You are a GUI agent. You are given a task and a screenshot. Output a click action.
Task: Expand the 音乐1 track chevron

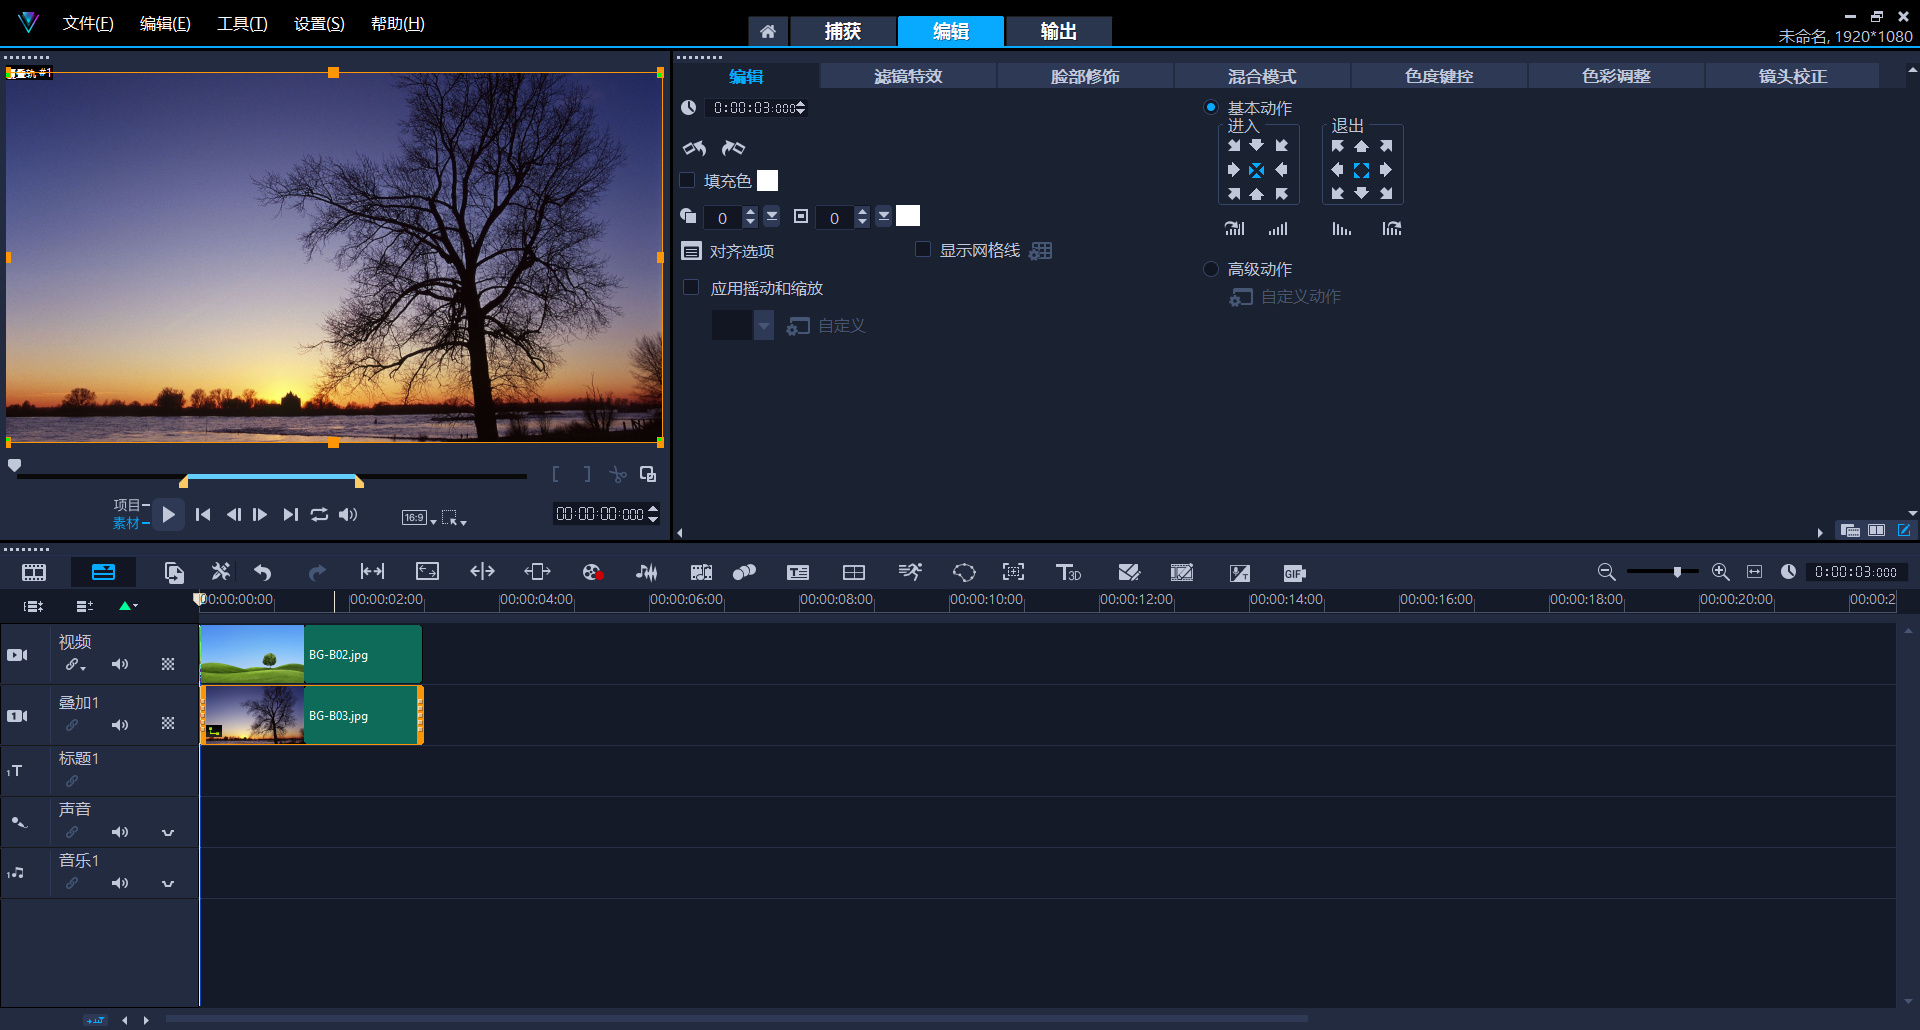click(168, 883)
